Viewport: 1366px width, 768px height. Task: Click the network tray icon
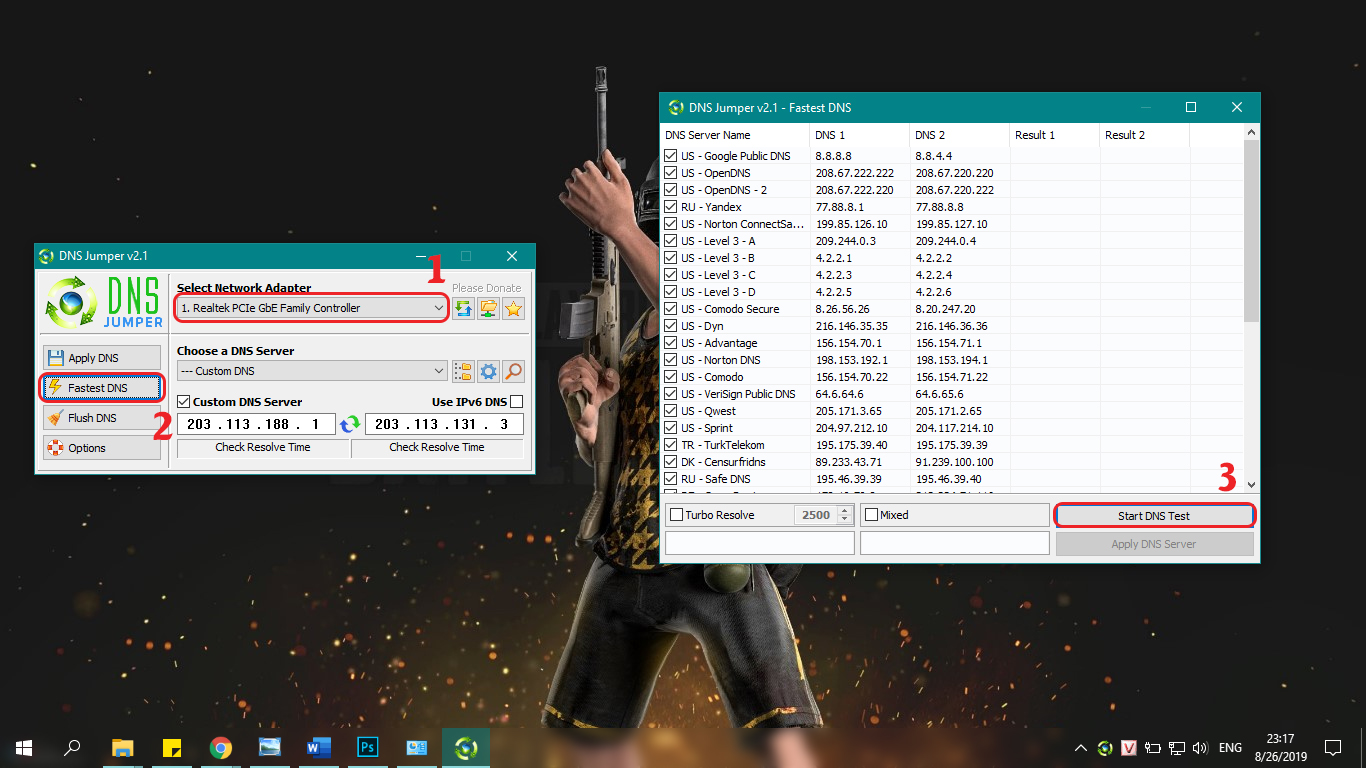(x=1177, y=747)
